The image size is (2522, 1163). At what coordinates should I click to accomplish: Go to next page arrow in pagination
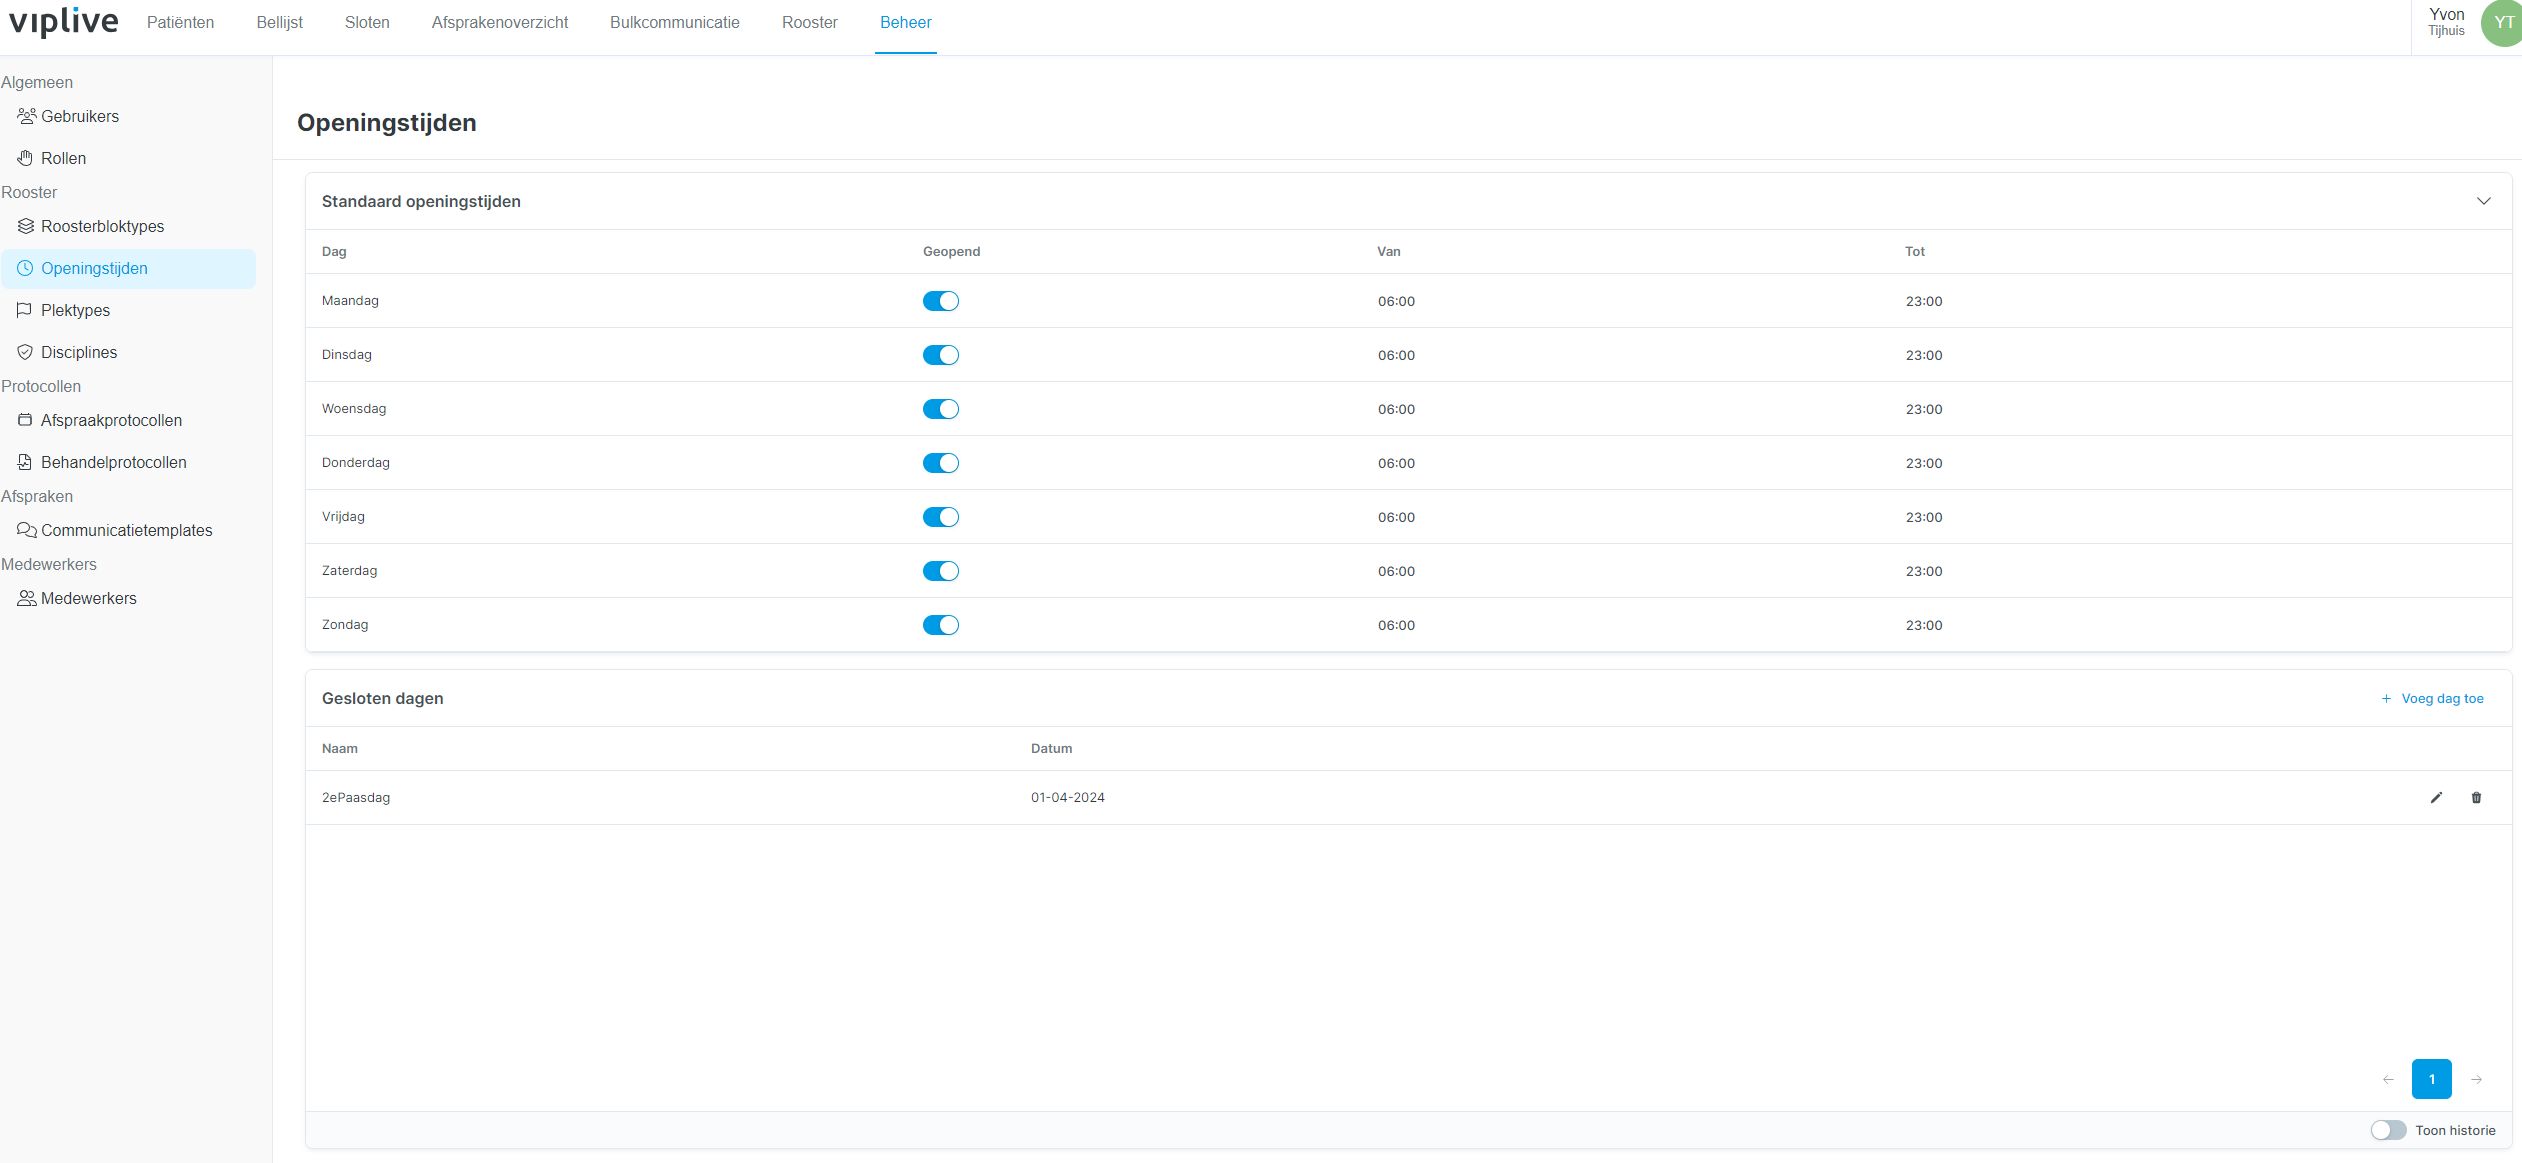coord(2476,1079)
